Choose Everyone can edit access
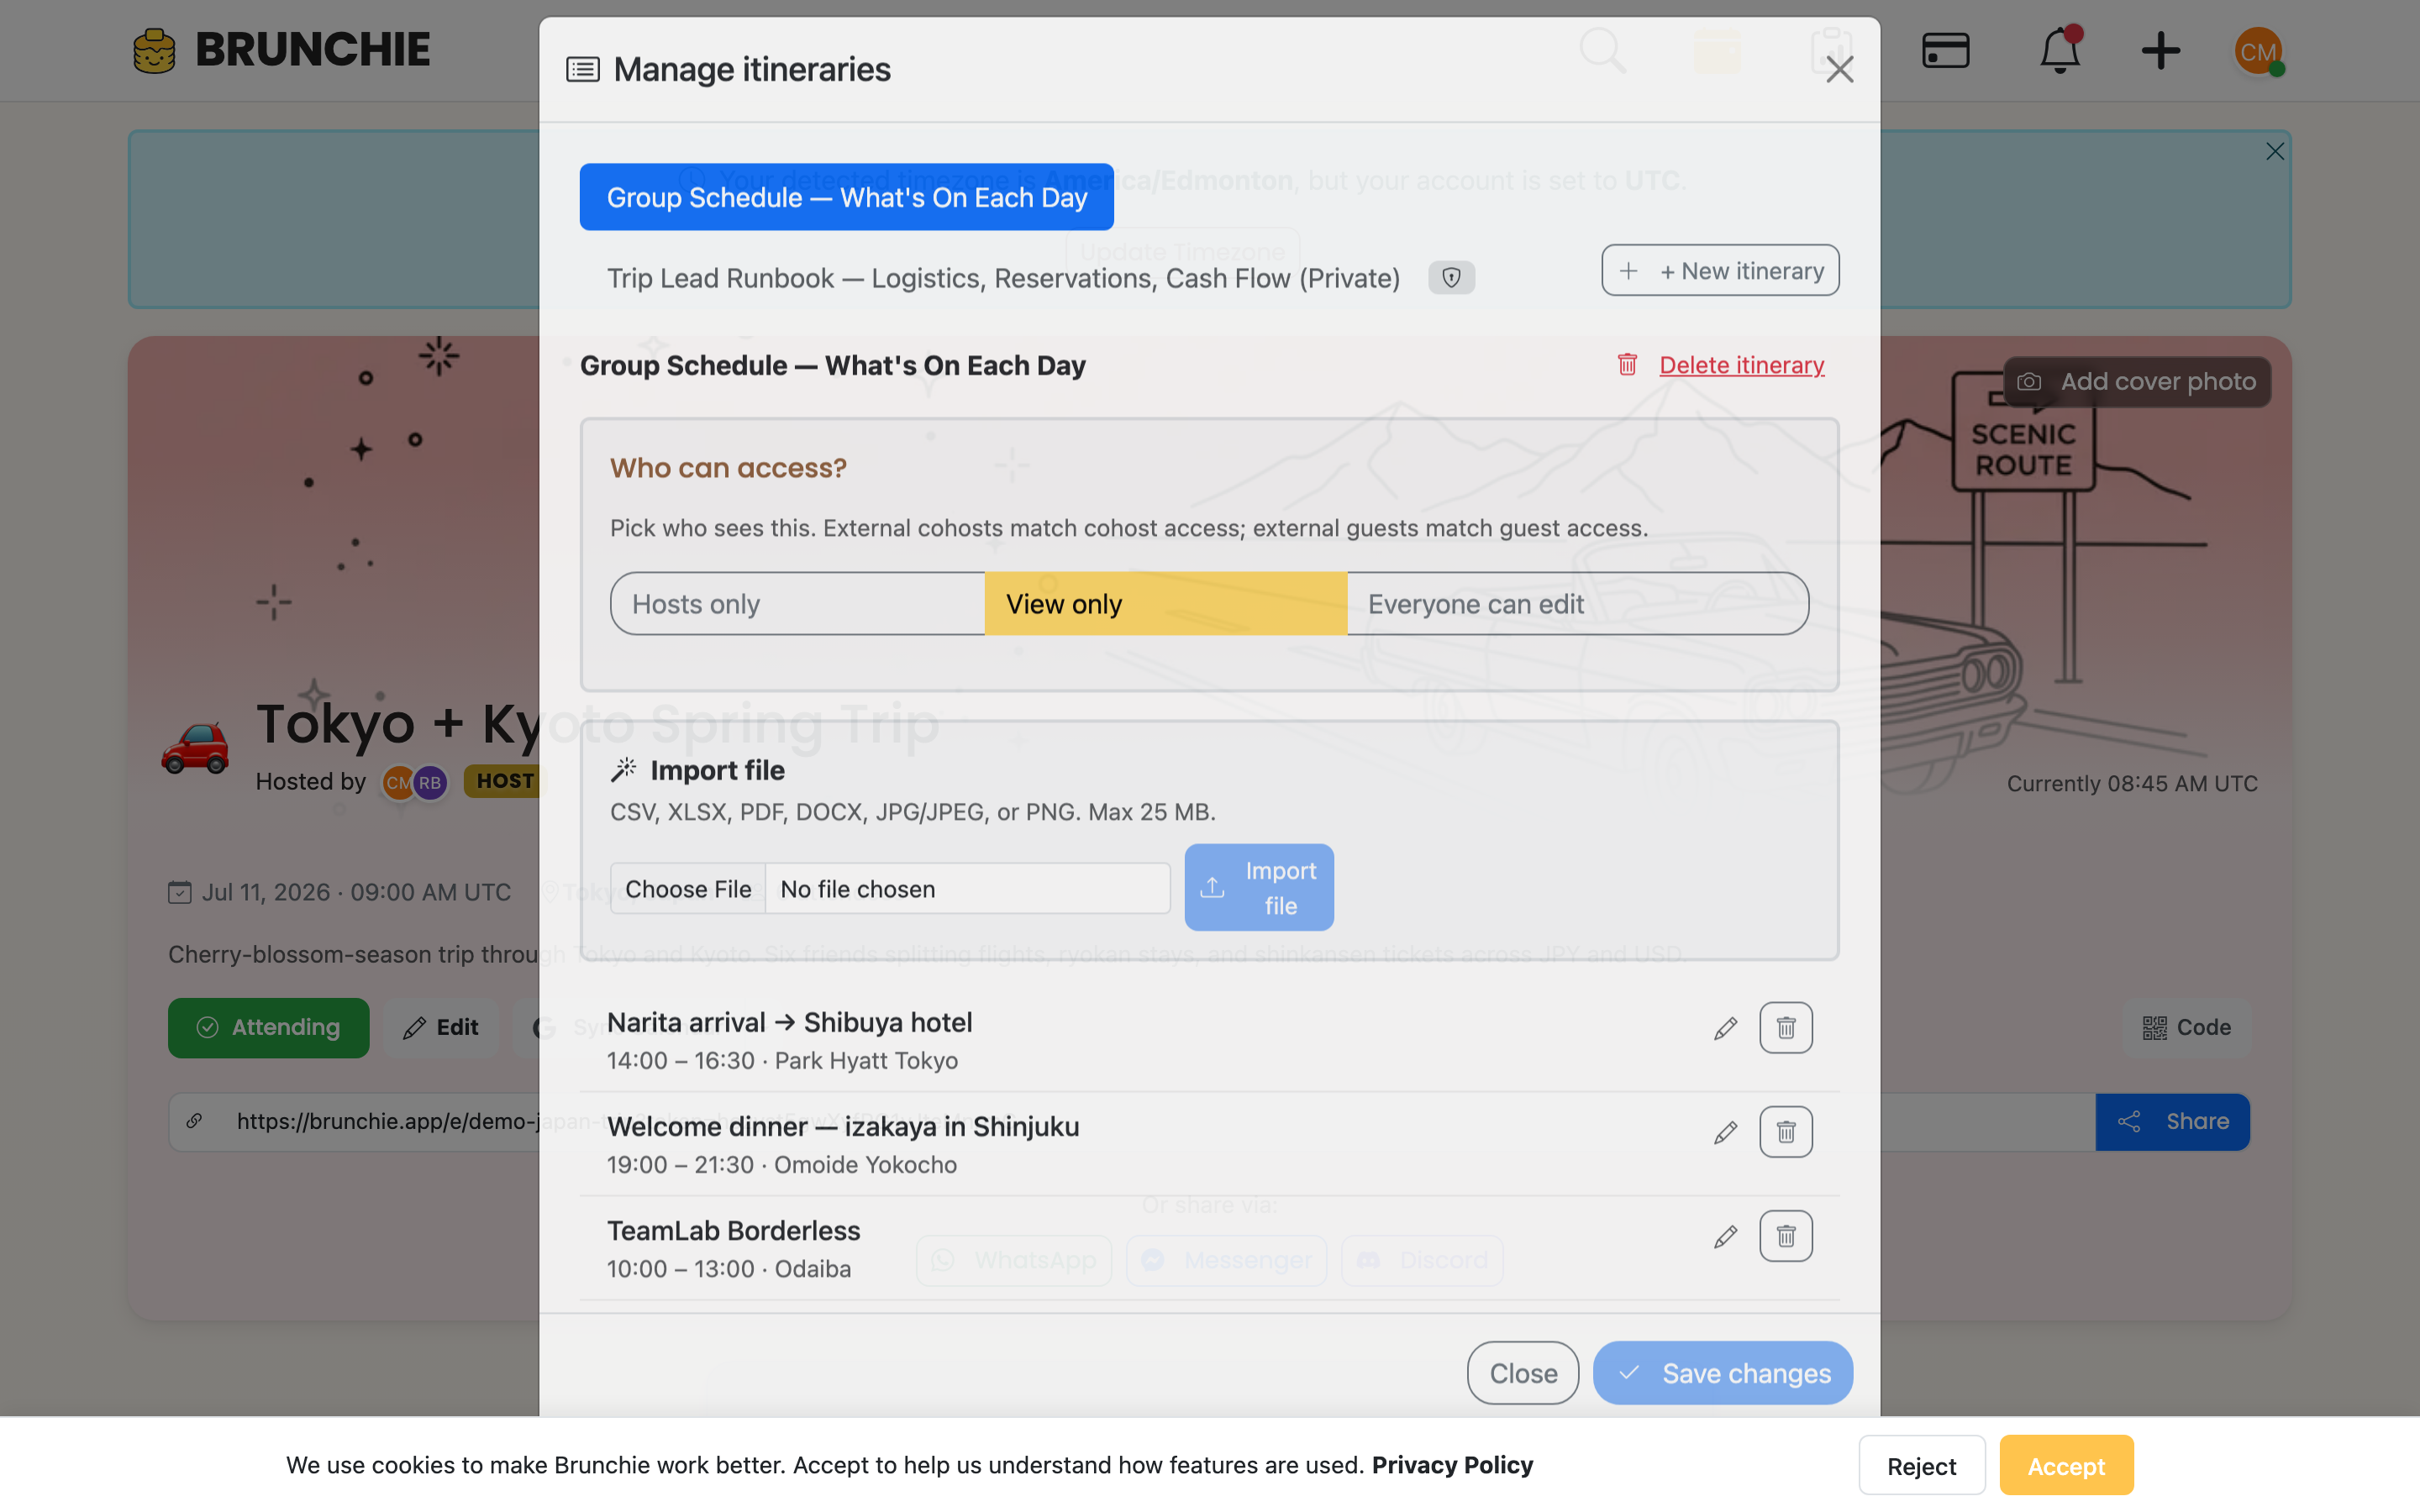 (1577, 604)
